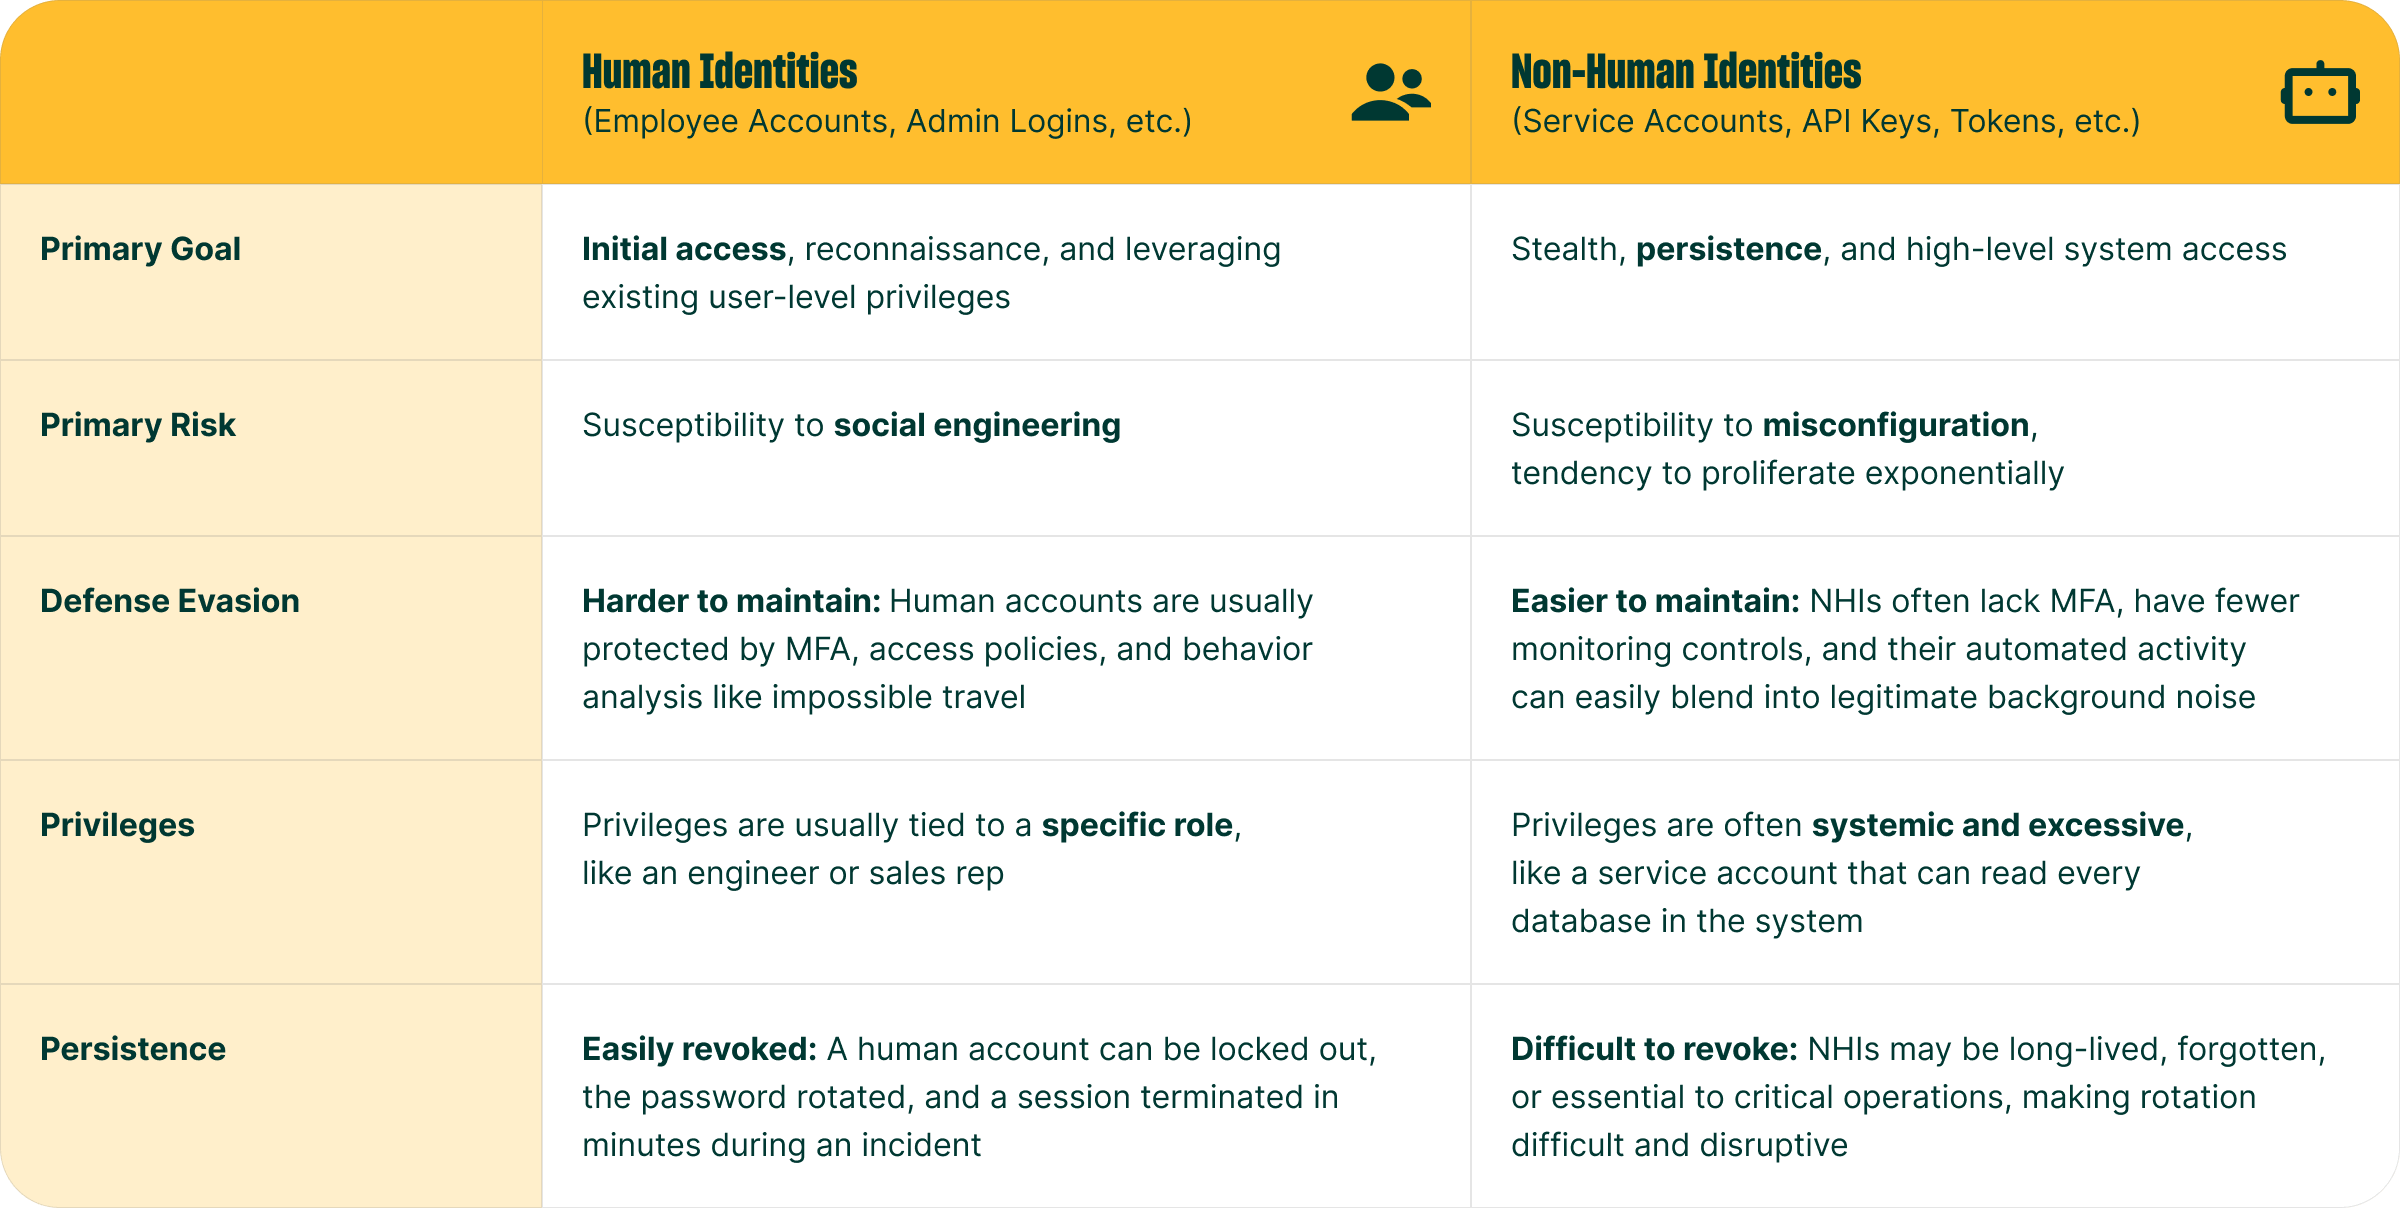This screenshot has width=2400, height=1208.
Task: Click the Primary Risk row label
Action: pos(138,425)
